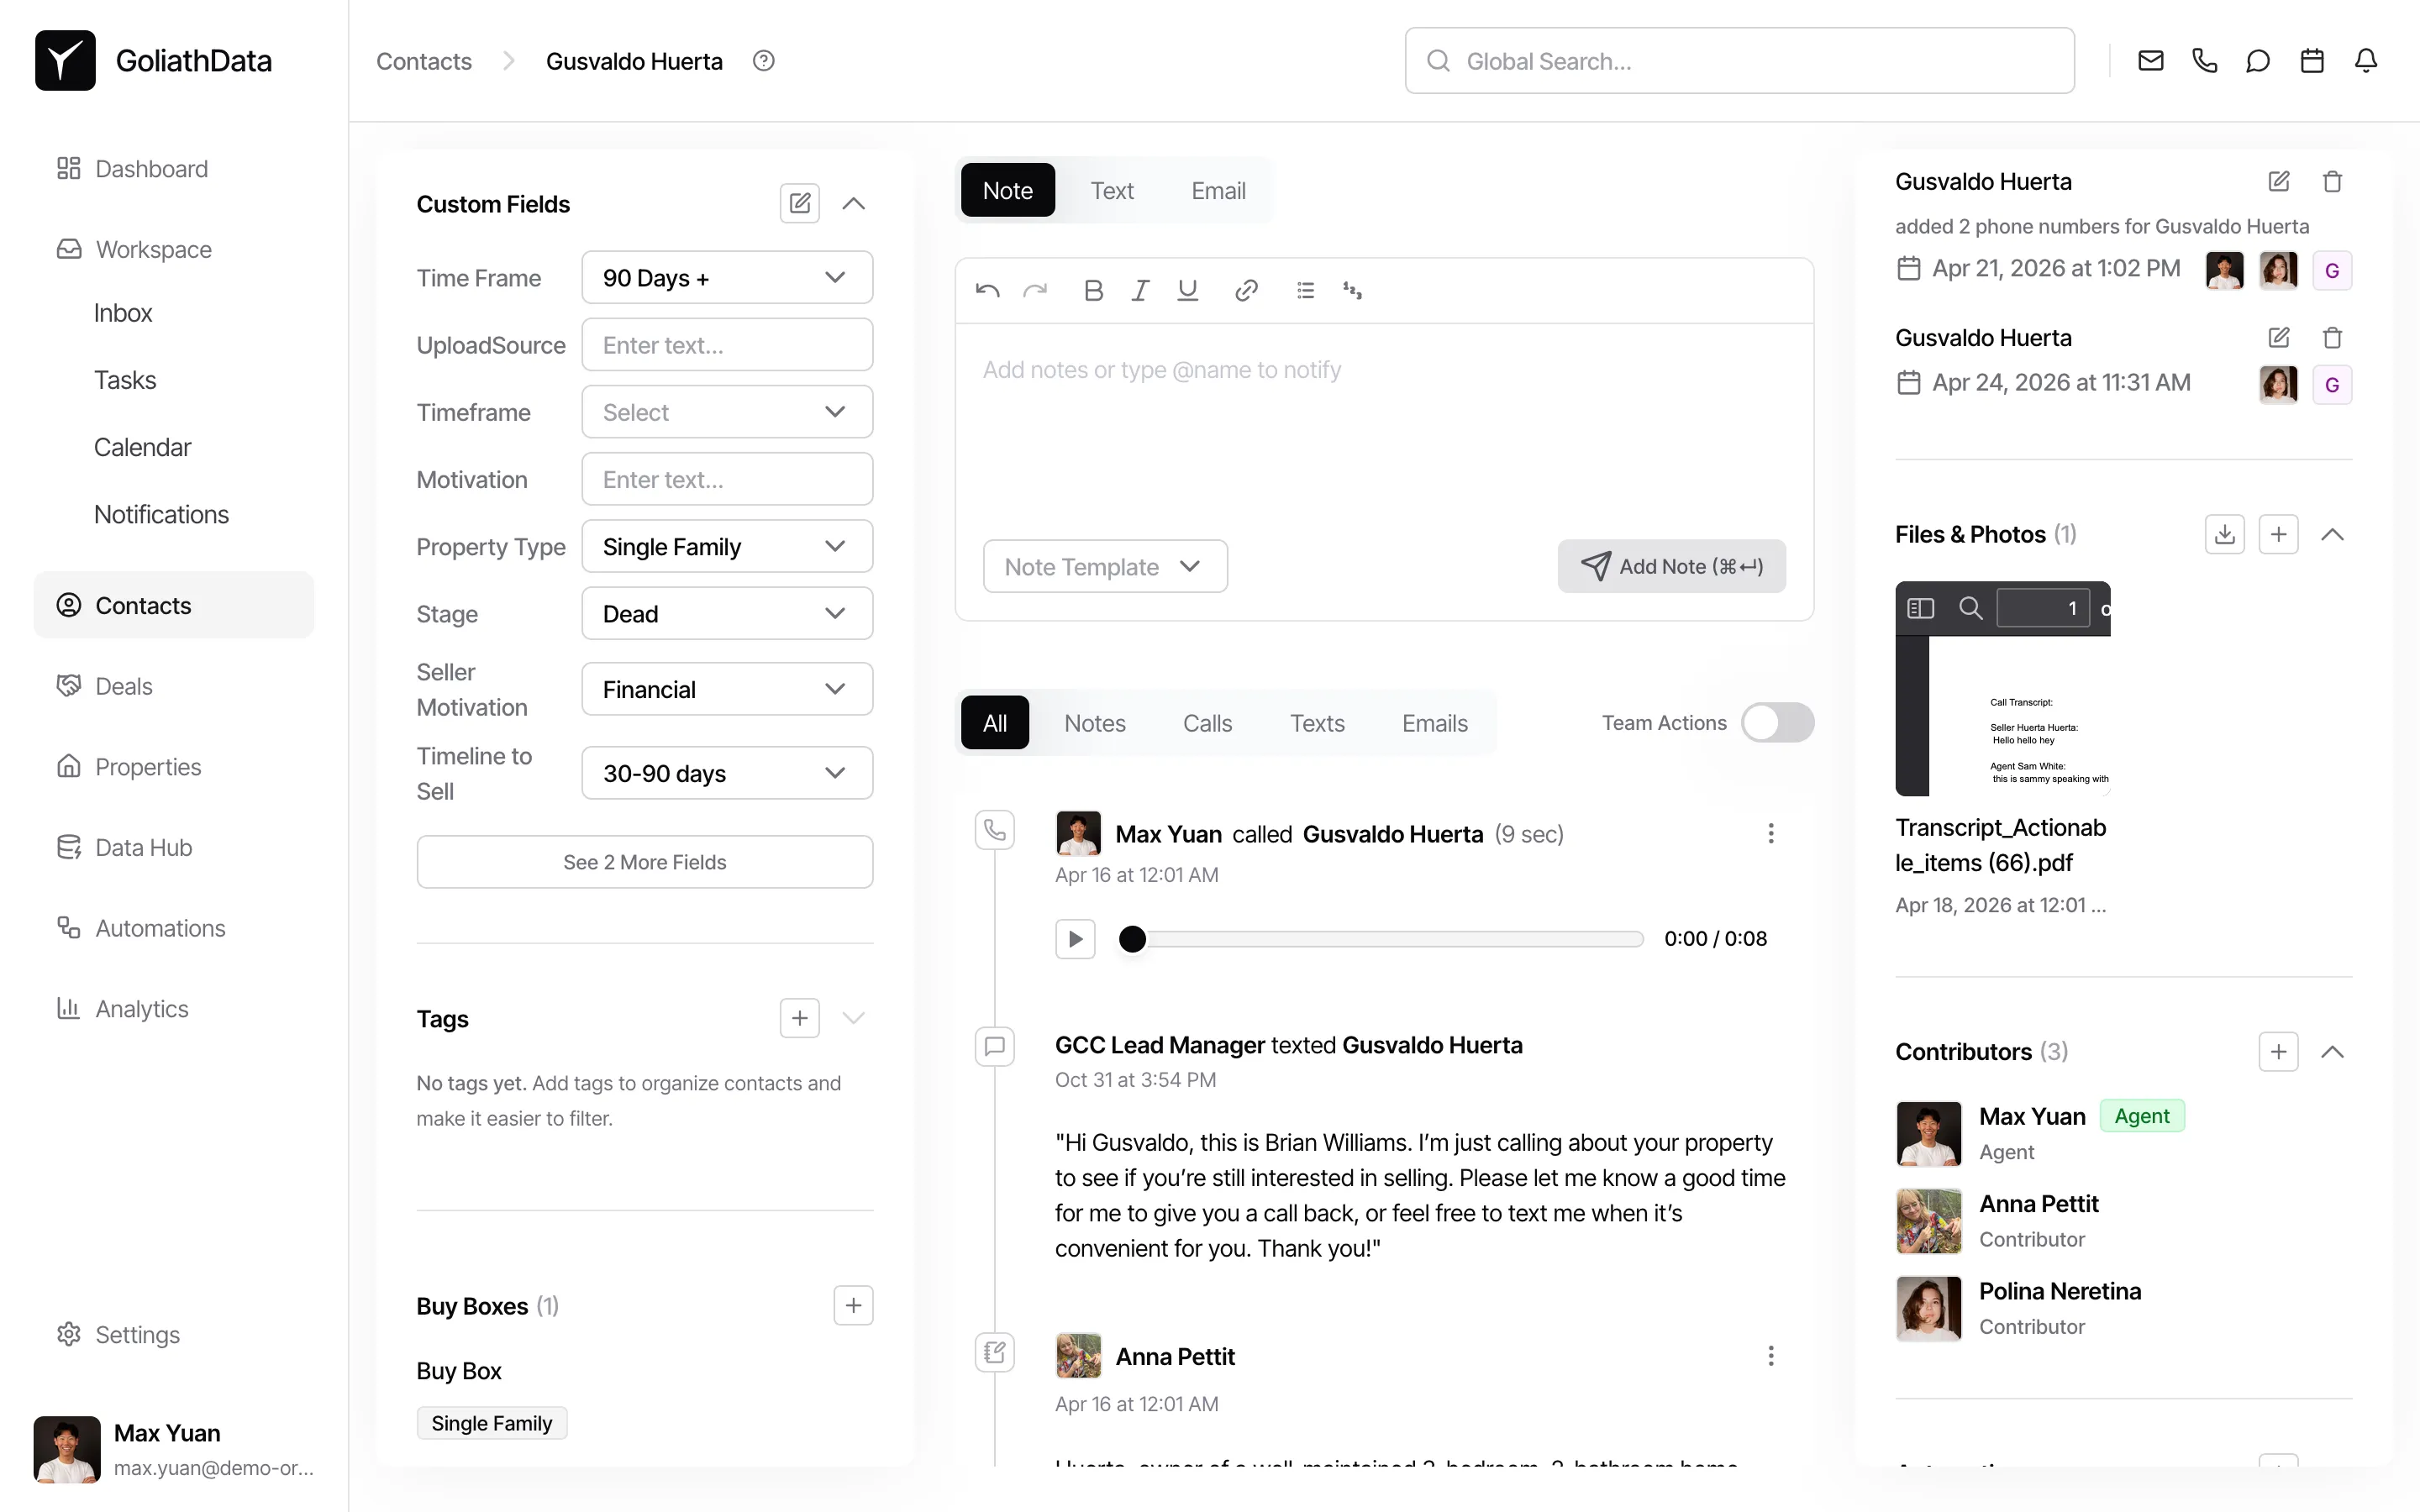2420x1512 pixels.
Task: Download files in Files & Photos
Action: [2224, 534]
